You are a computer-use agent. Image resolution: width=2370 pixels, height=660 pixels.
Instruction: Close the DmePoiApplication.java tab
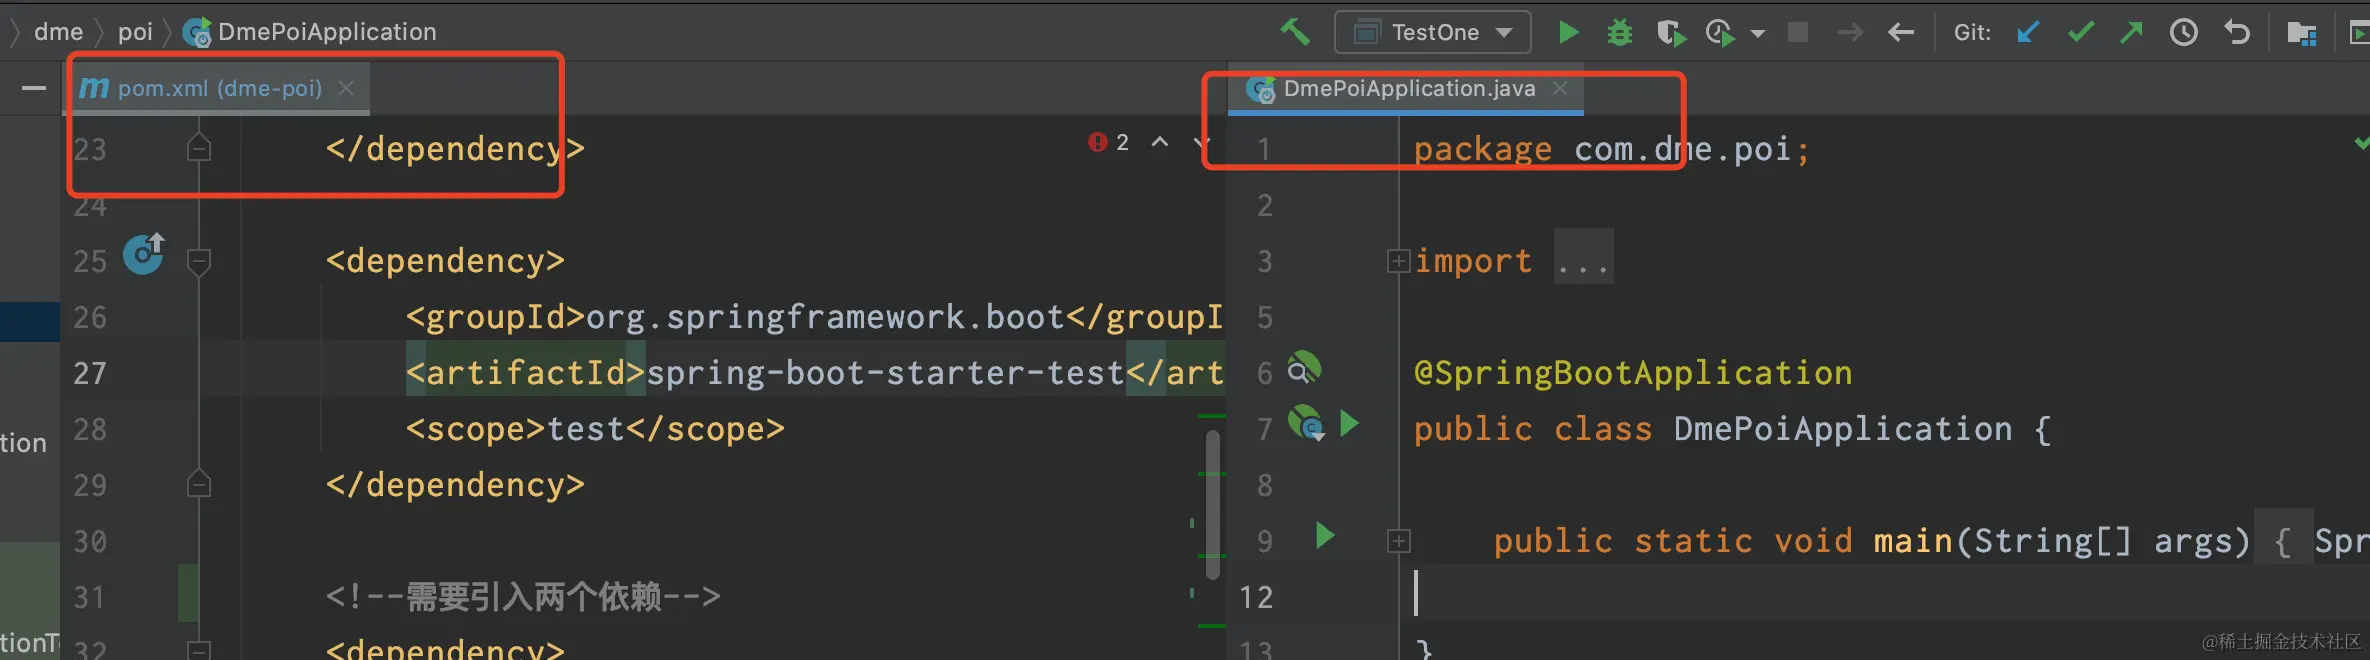1560,89
